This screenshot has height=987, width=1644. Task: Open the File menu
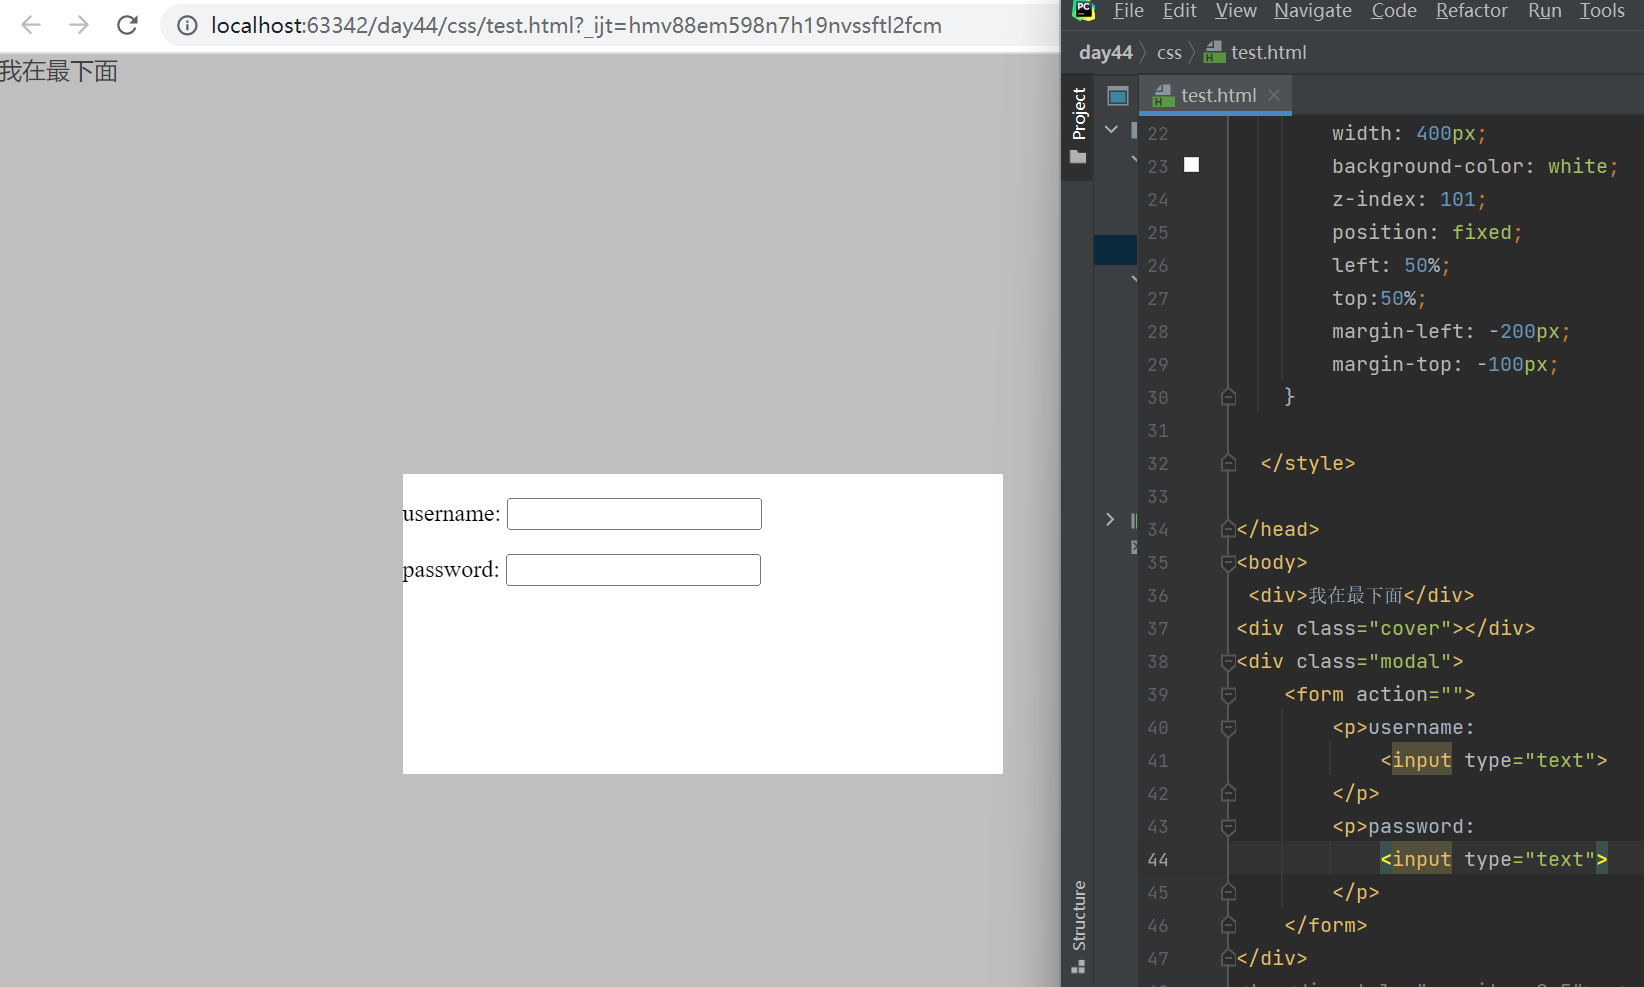click(x=1128, y=10)
